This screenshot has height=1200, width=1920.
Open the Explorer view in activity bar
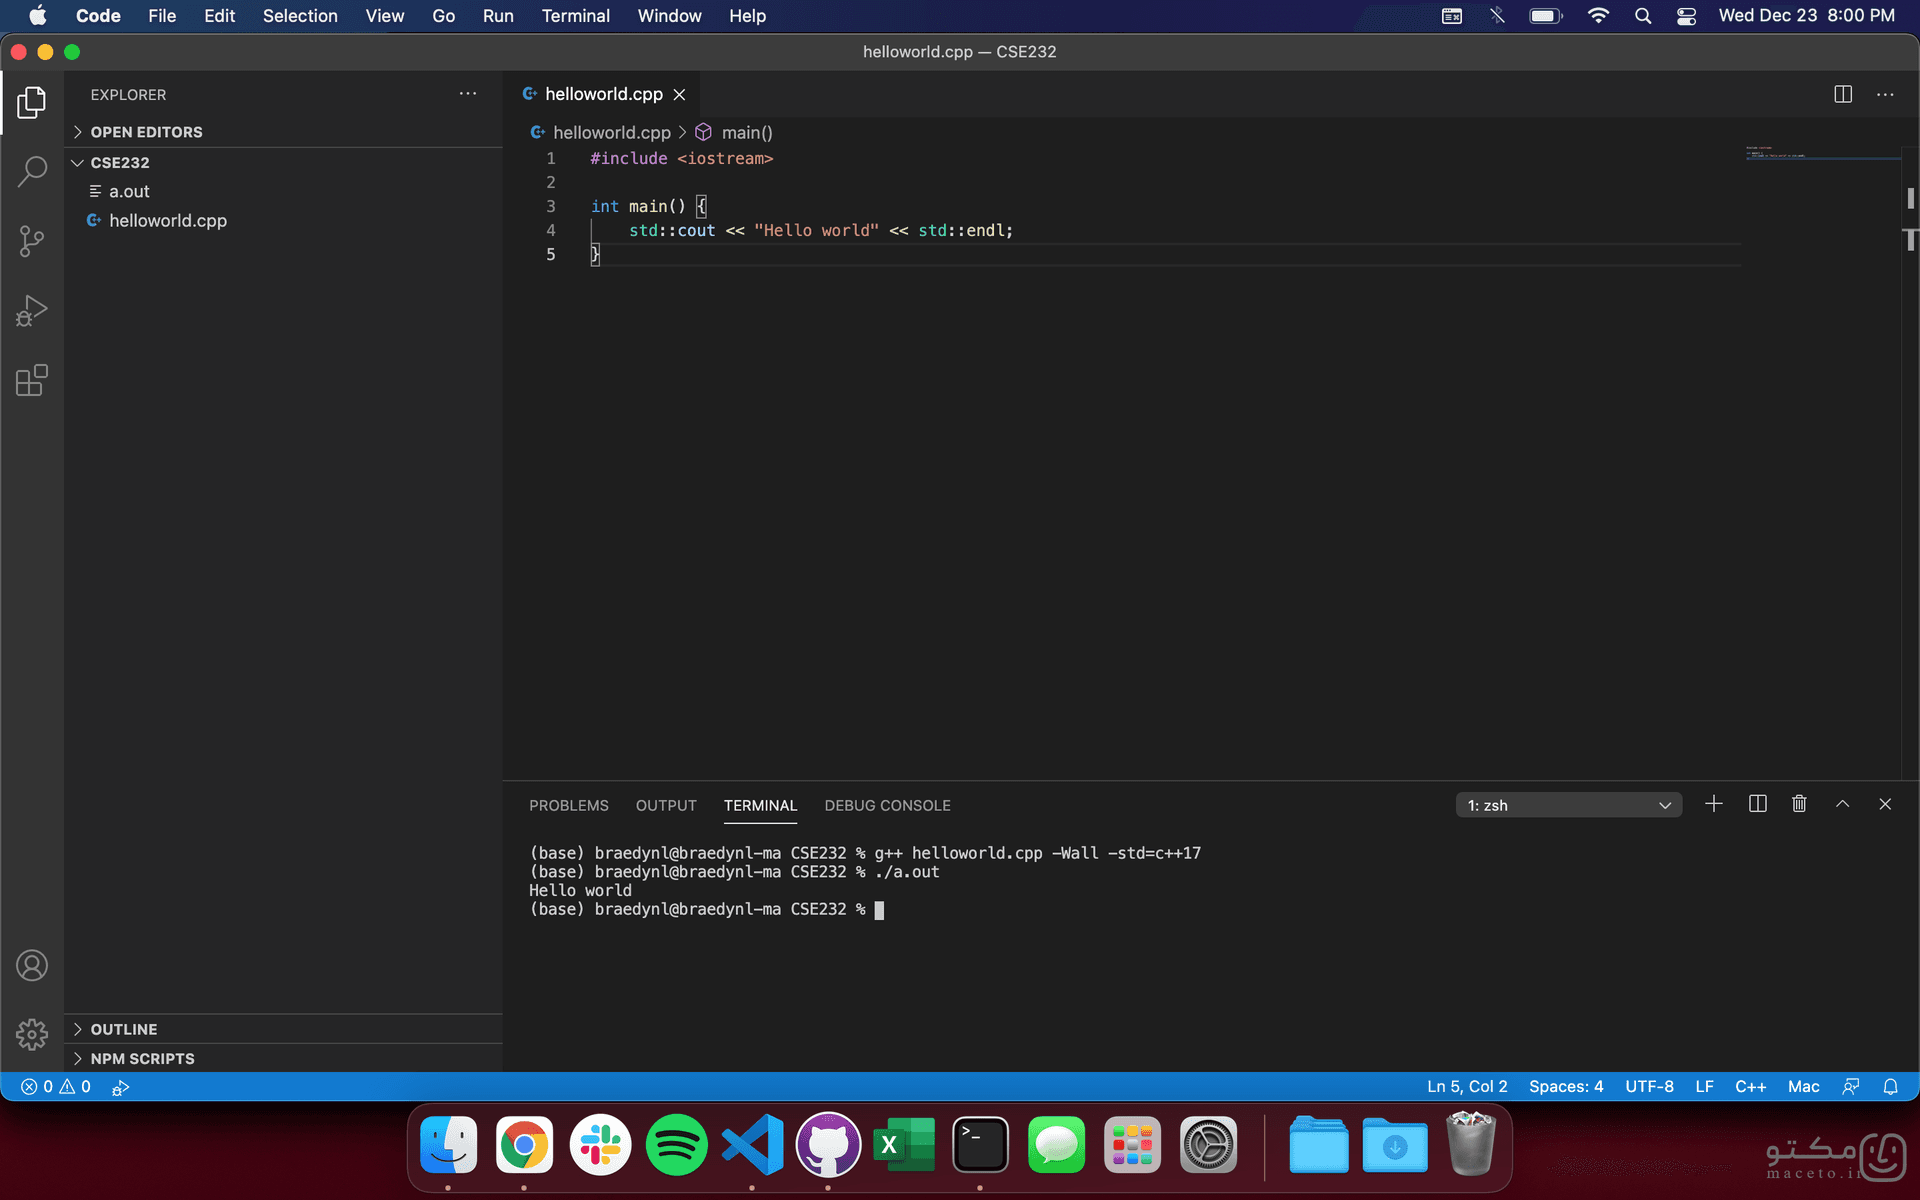point(32,102)
